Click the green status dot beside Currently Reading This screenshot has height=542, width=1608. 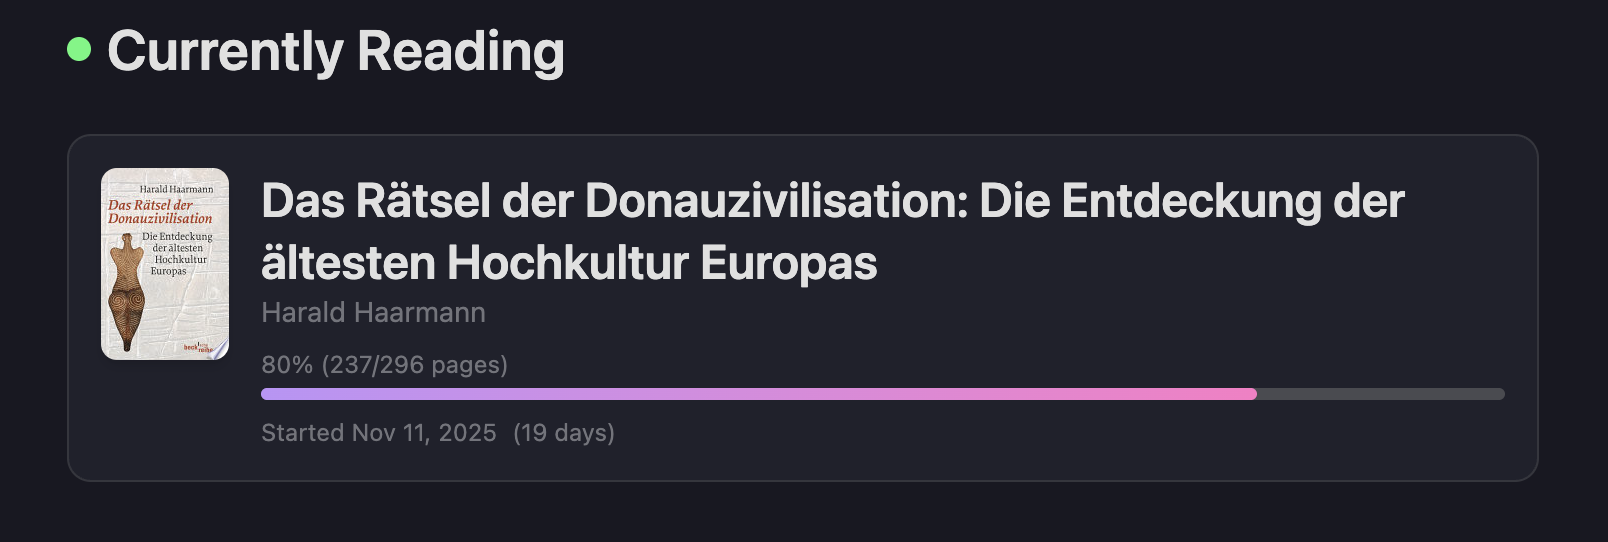click(x=79, y=49)
